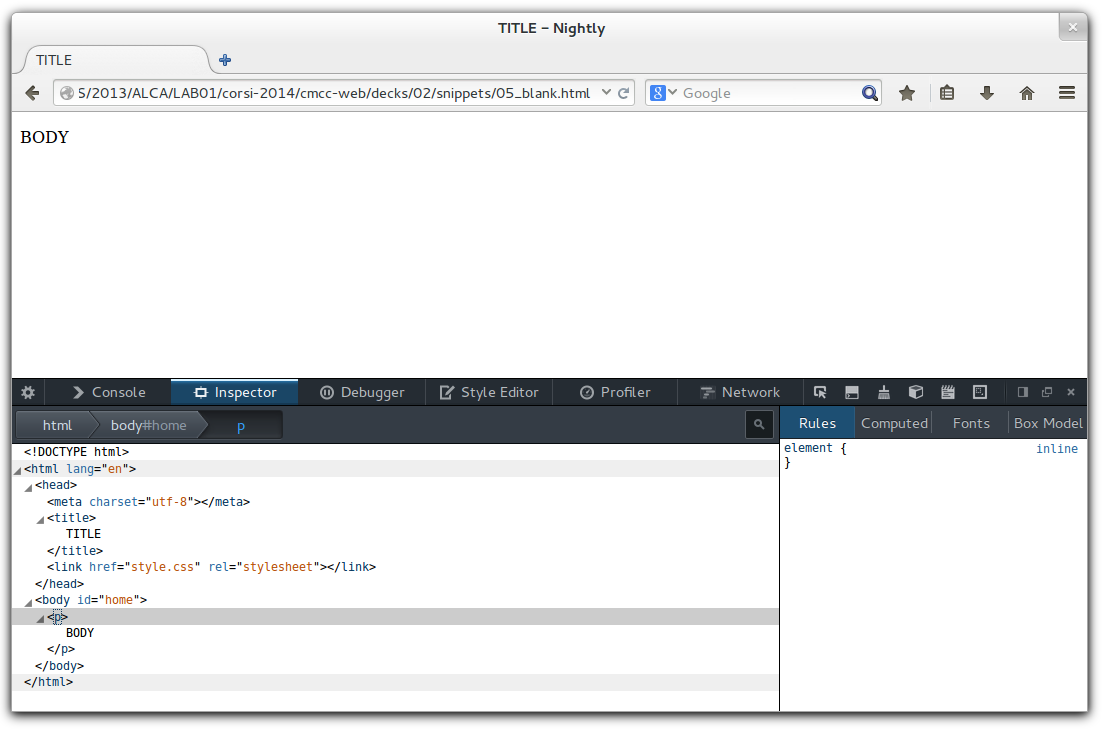This screenshot has height=730, width=1102.
Task: Show bookmarks list icon
Action: (947, 93)
